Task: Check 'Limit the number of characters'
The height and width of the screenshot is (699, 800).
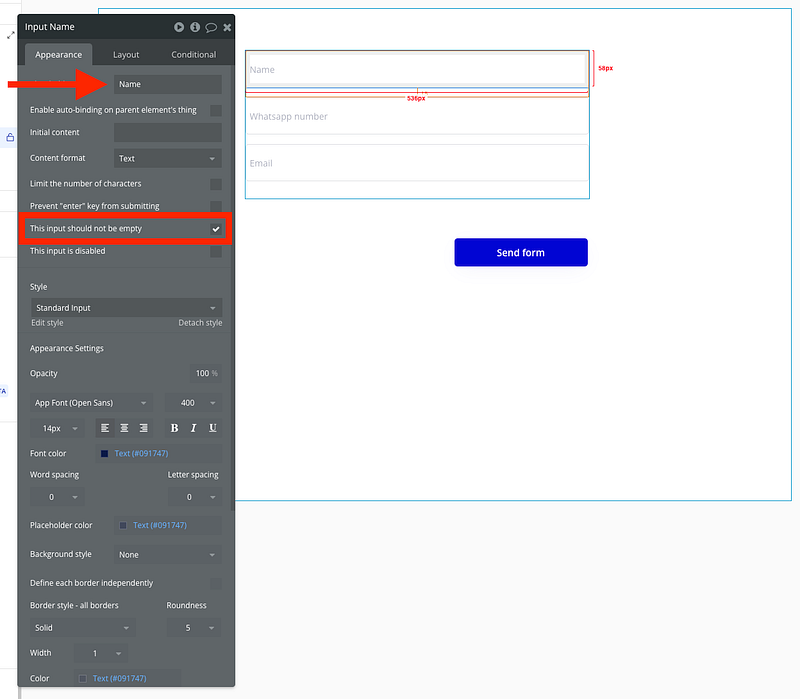Action: 216,184
